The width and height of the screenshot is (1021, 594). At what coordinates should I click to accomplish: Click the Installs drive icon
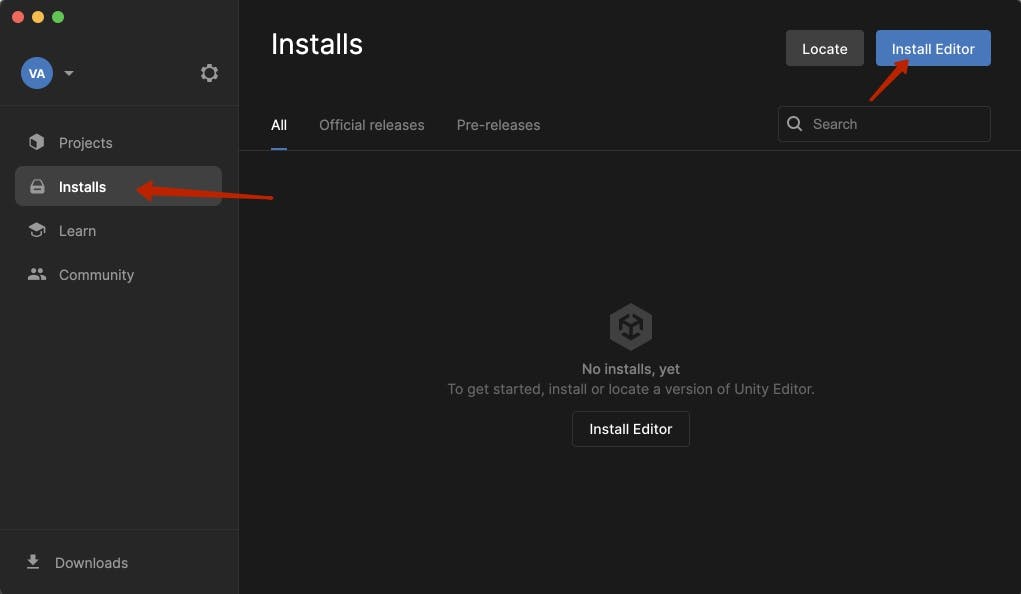click(x=37, y=187)
